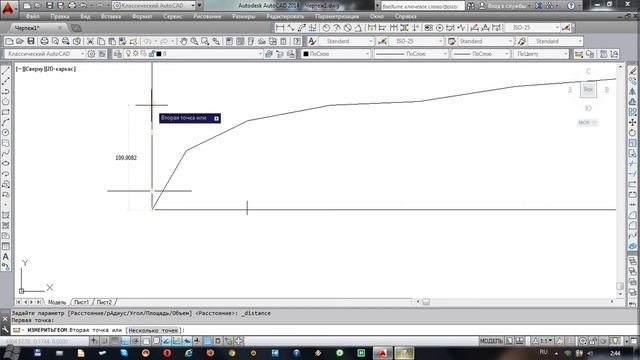The image size is (640, 360).
Task: Select the Erase tool in Modify toolbar
Action: [x=633, y=71]
